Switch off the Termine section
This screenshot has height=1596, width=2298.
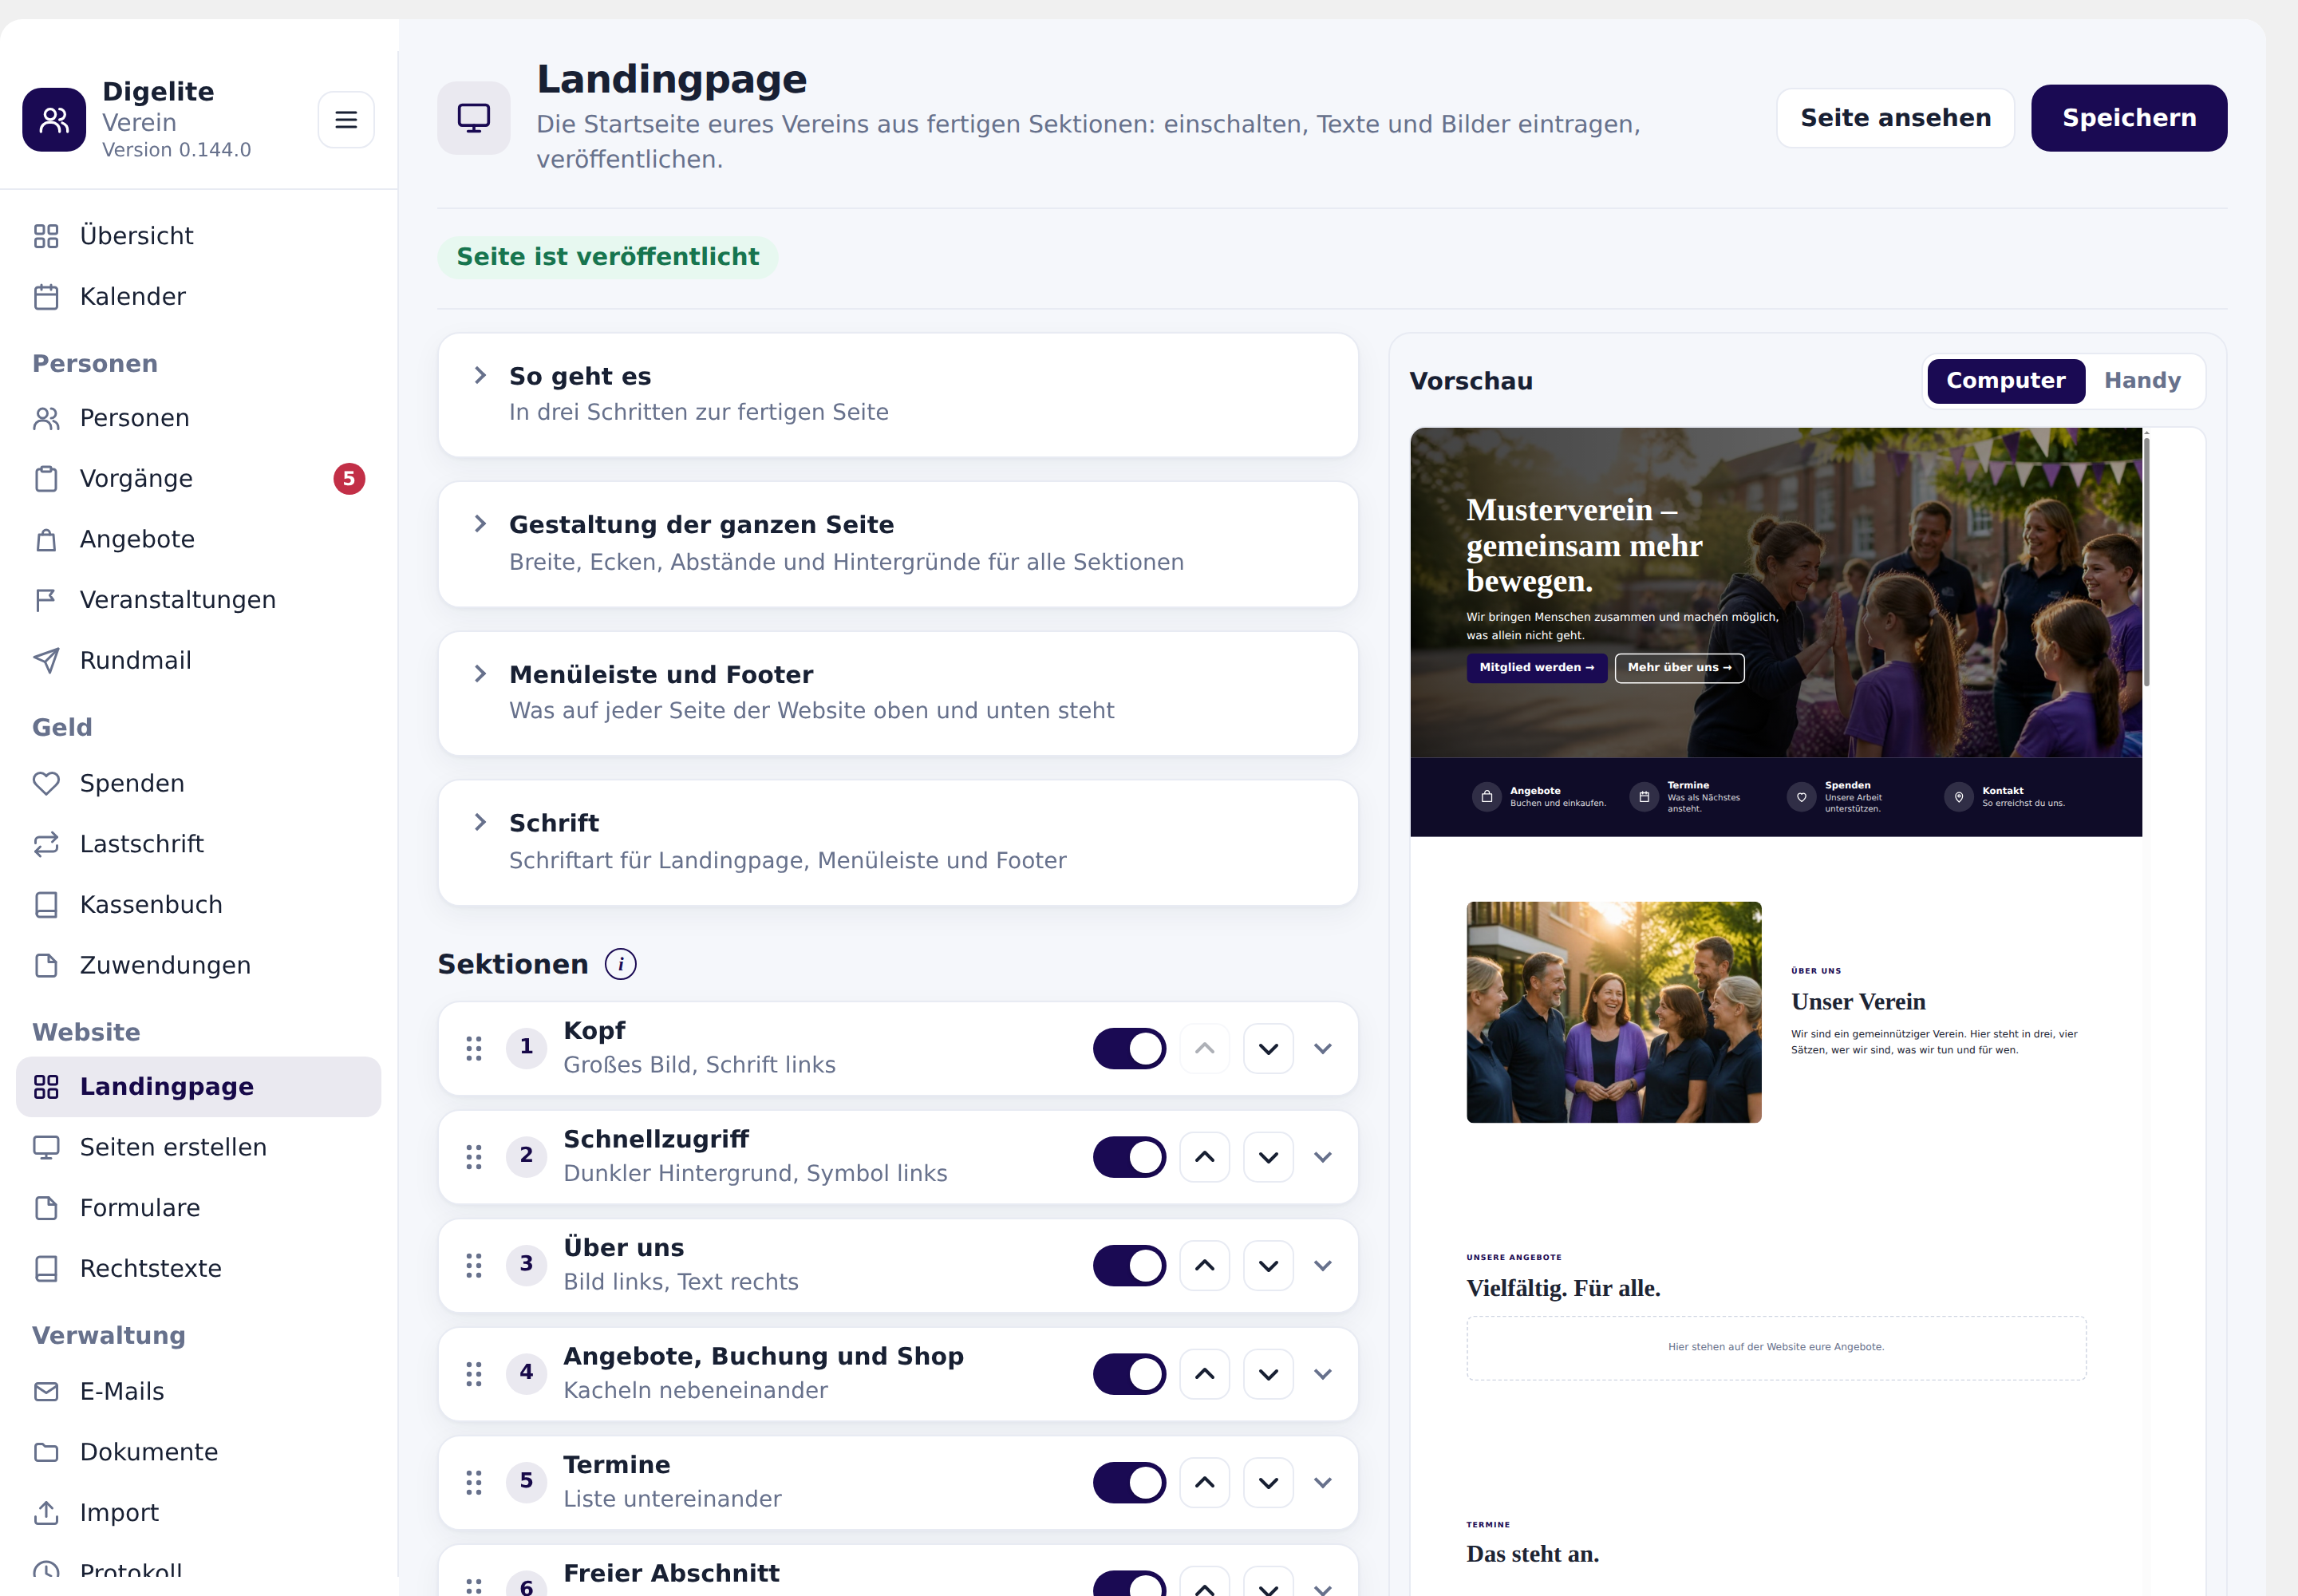tap(1129, 1483)
